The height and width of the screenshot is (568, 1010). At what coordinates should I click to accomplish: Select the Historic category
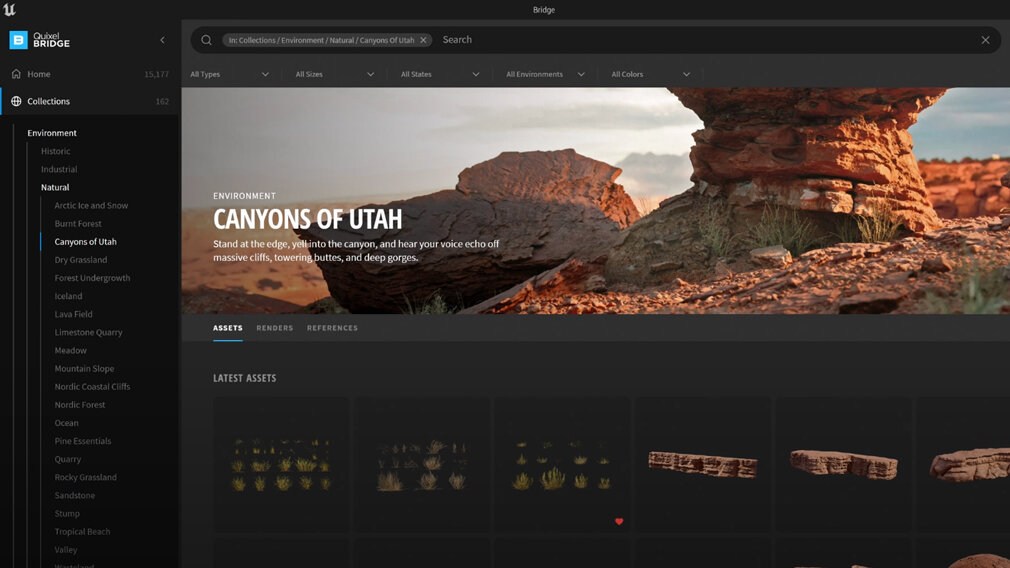(x=55, y=151)
